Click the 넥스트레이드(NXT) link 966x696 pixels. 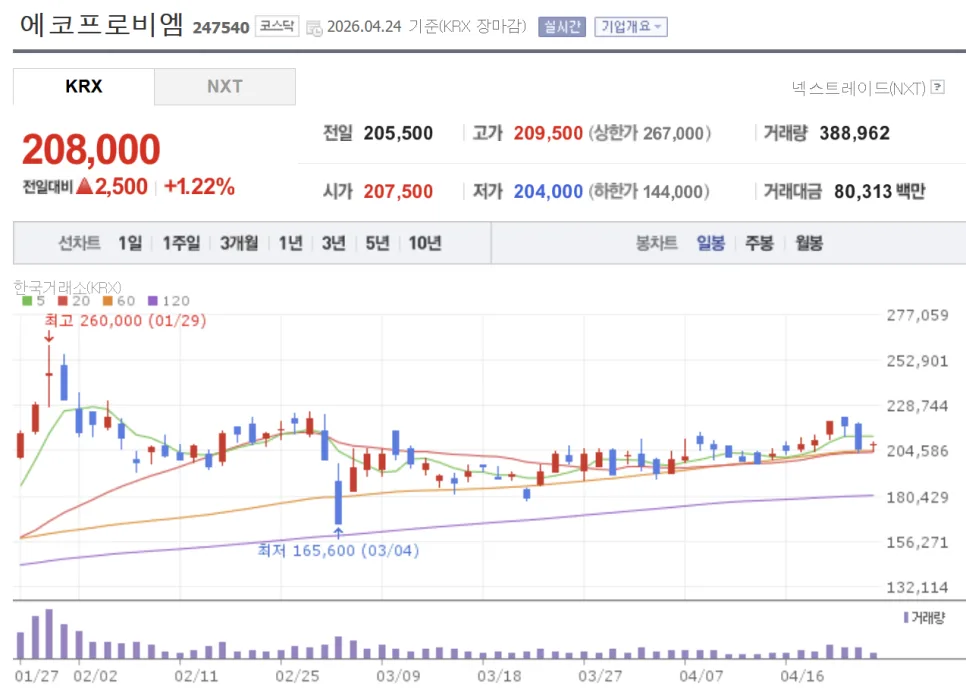point(859,88)
